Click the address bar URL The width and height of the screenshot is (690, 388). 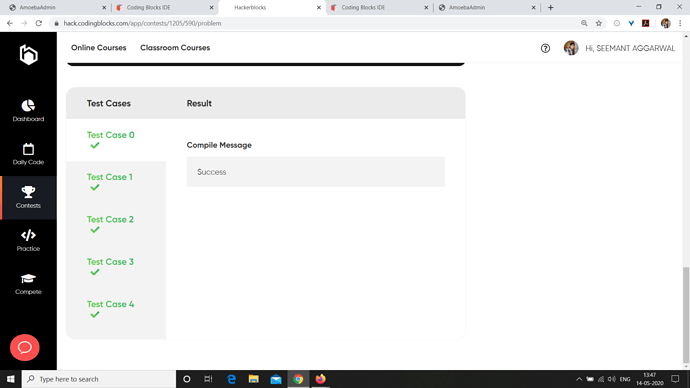point(142,23)
